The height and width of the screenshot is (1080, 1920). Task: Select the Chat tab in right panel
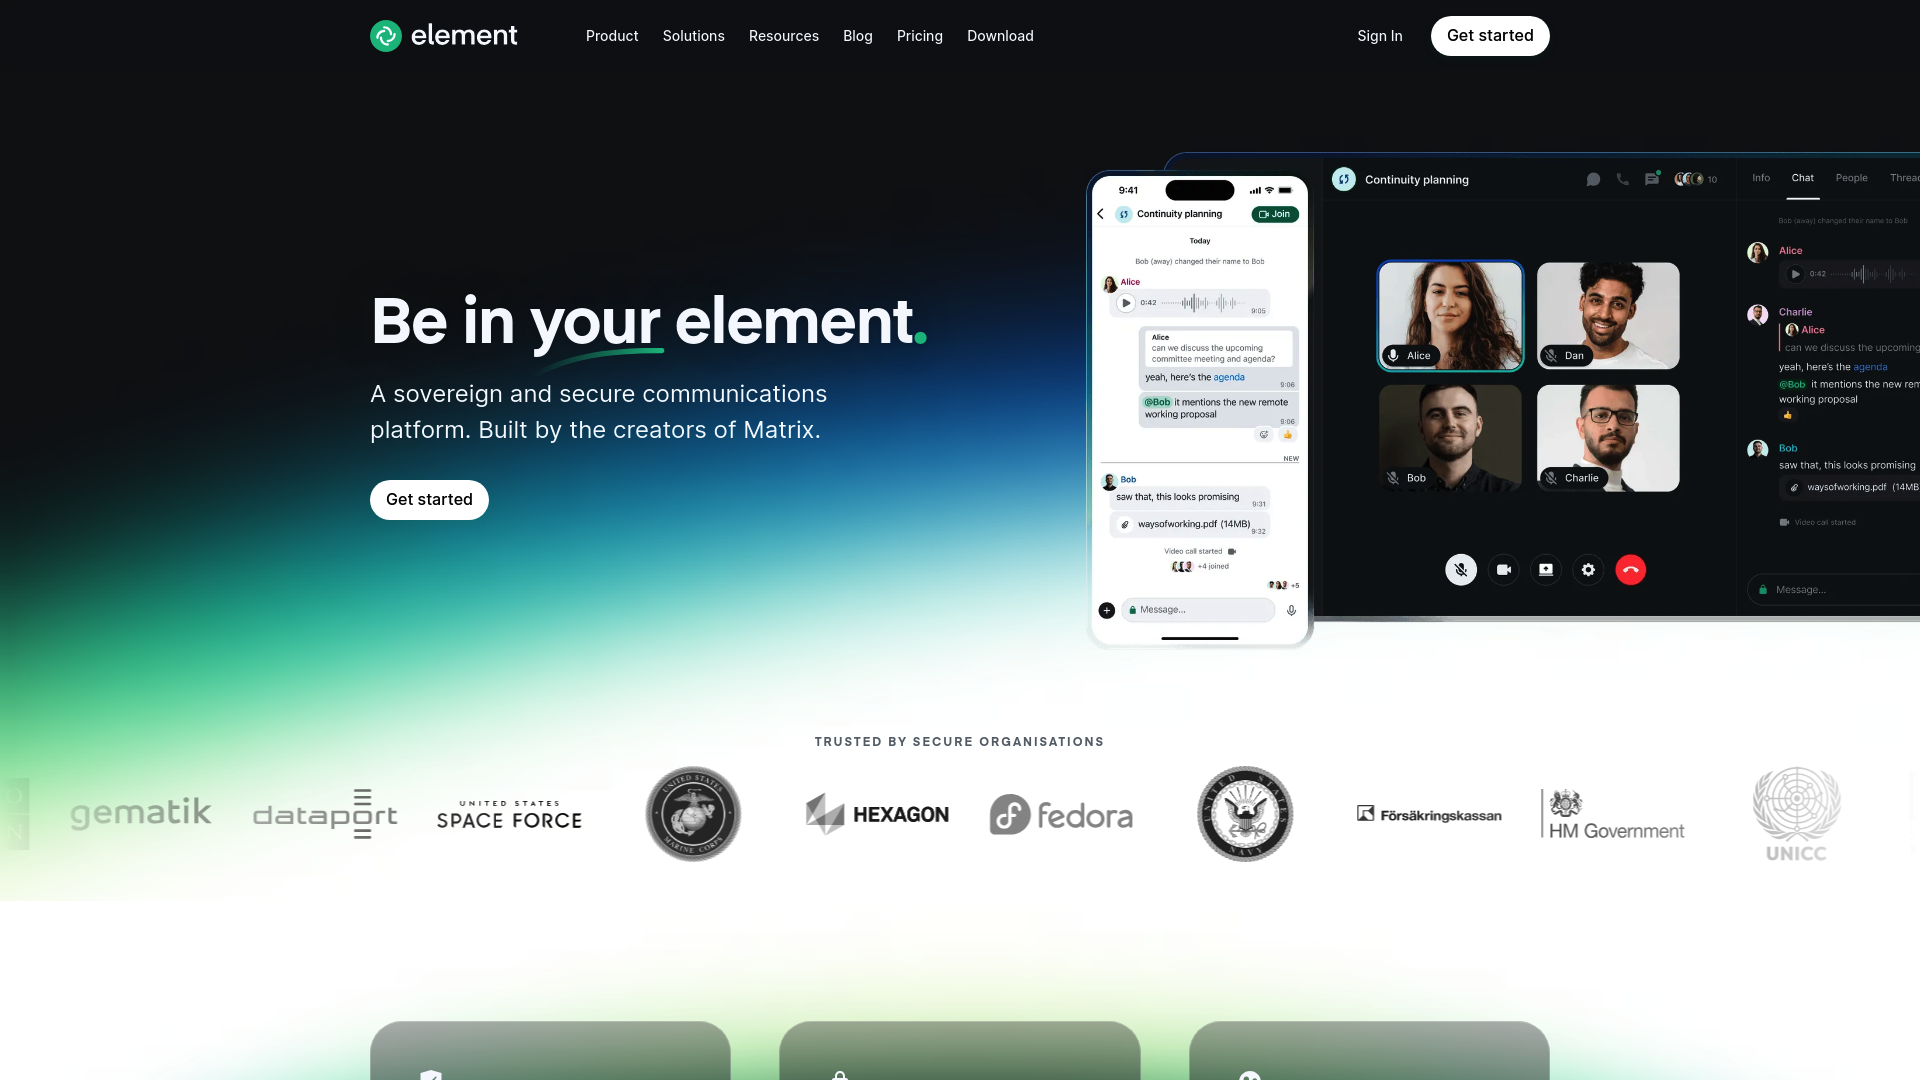click(x=1803, y=178)
